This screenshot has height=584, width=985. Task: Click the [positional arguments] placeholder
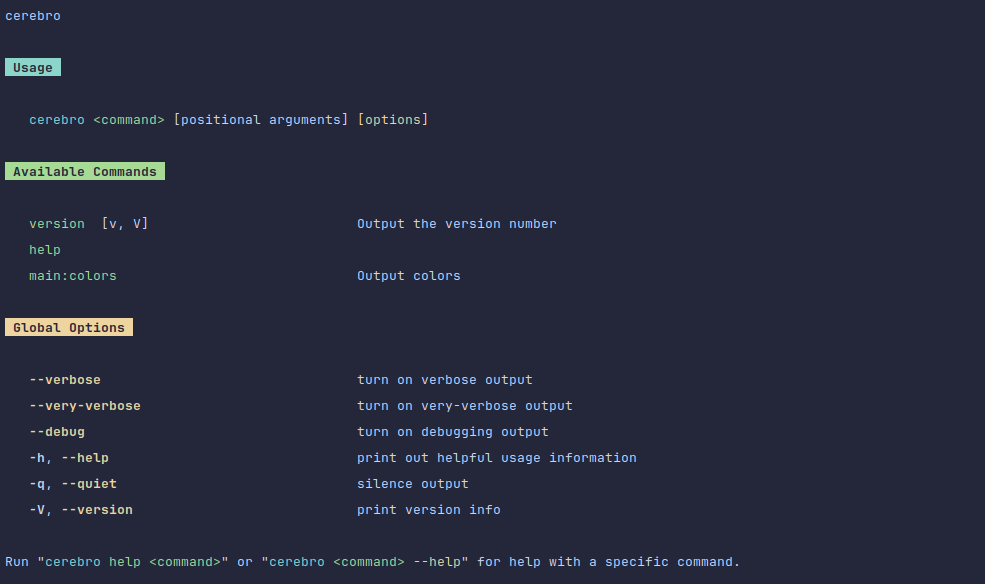(x=261, y=120)
